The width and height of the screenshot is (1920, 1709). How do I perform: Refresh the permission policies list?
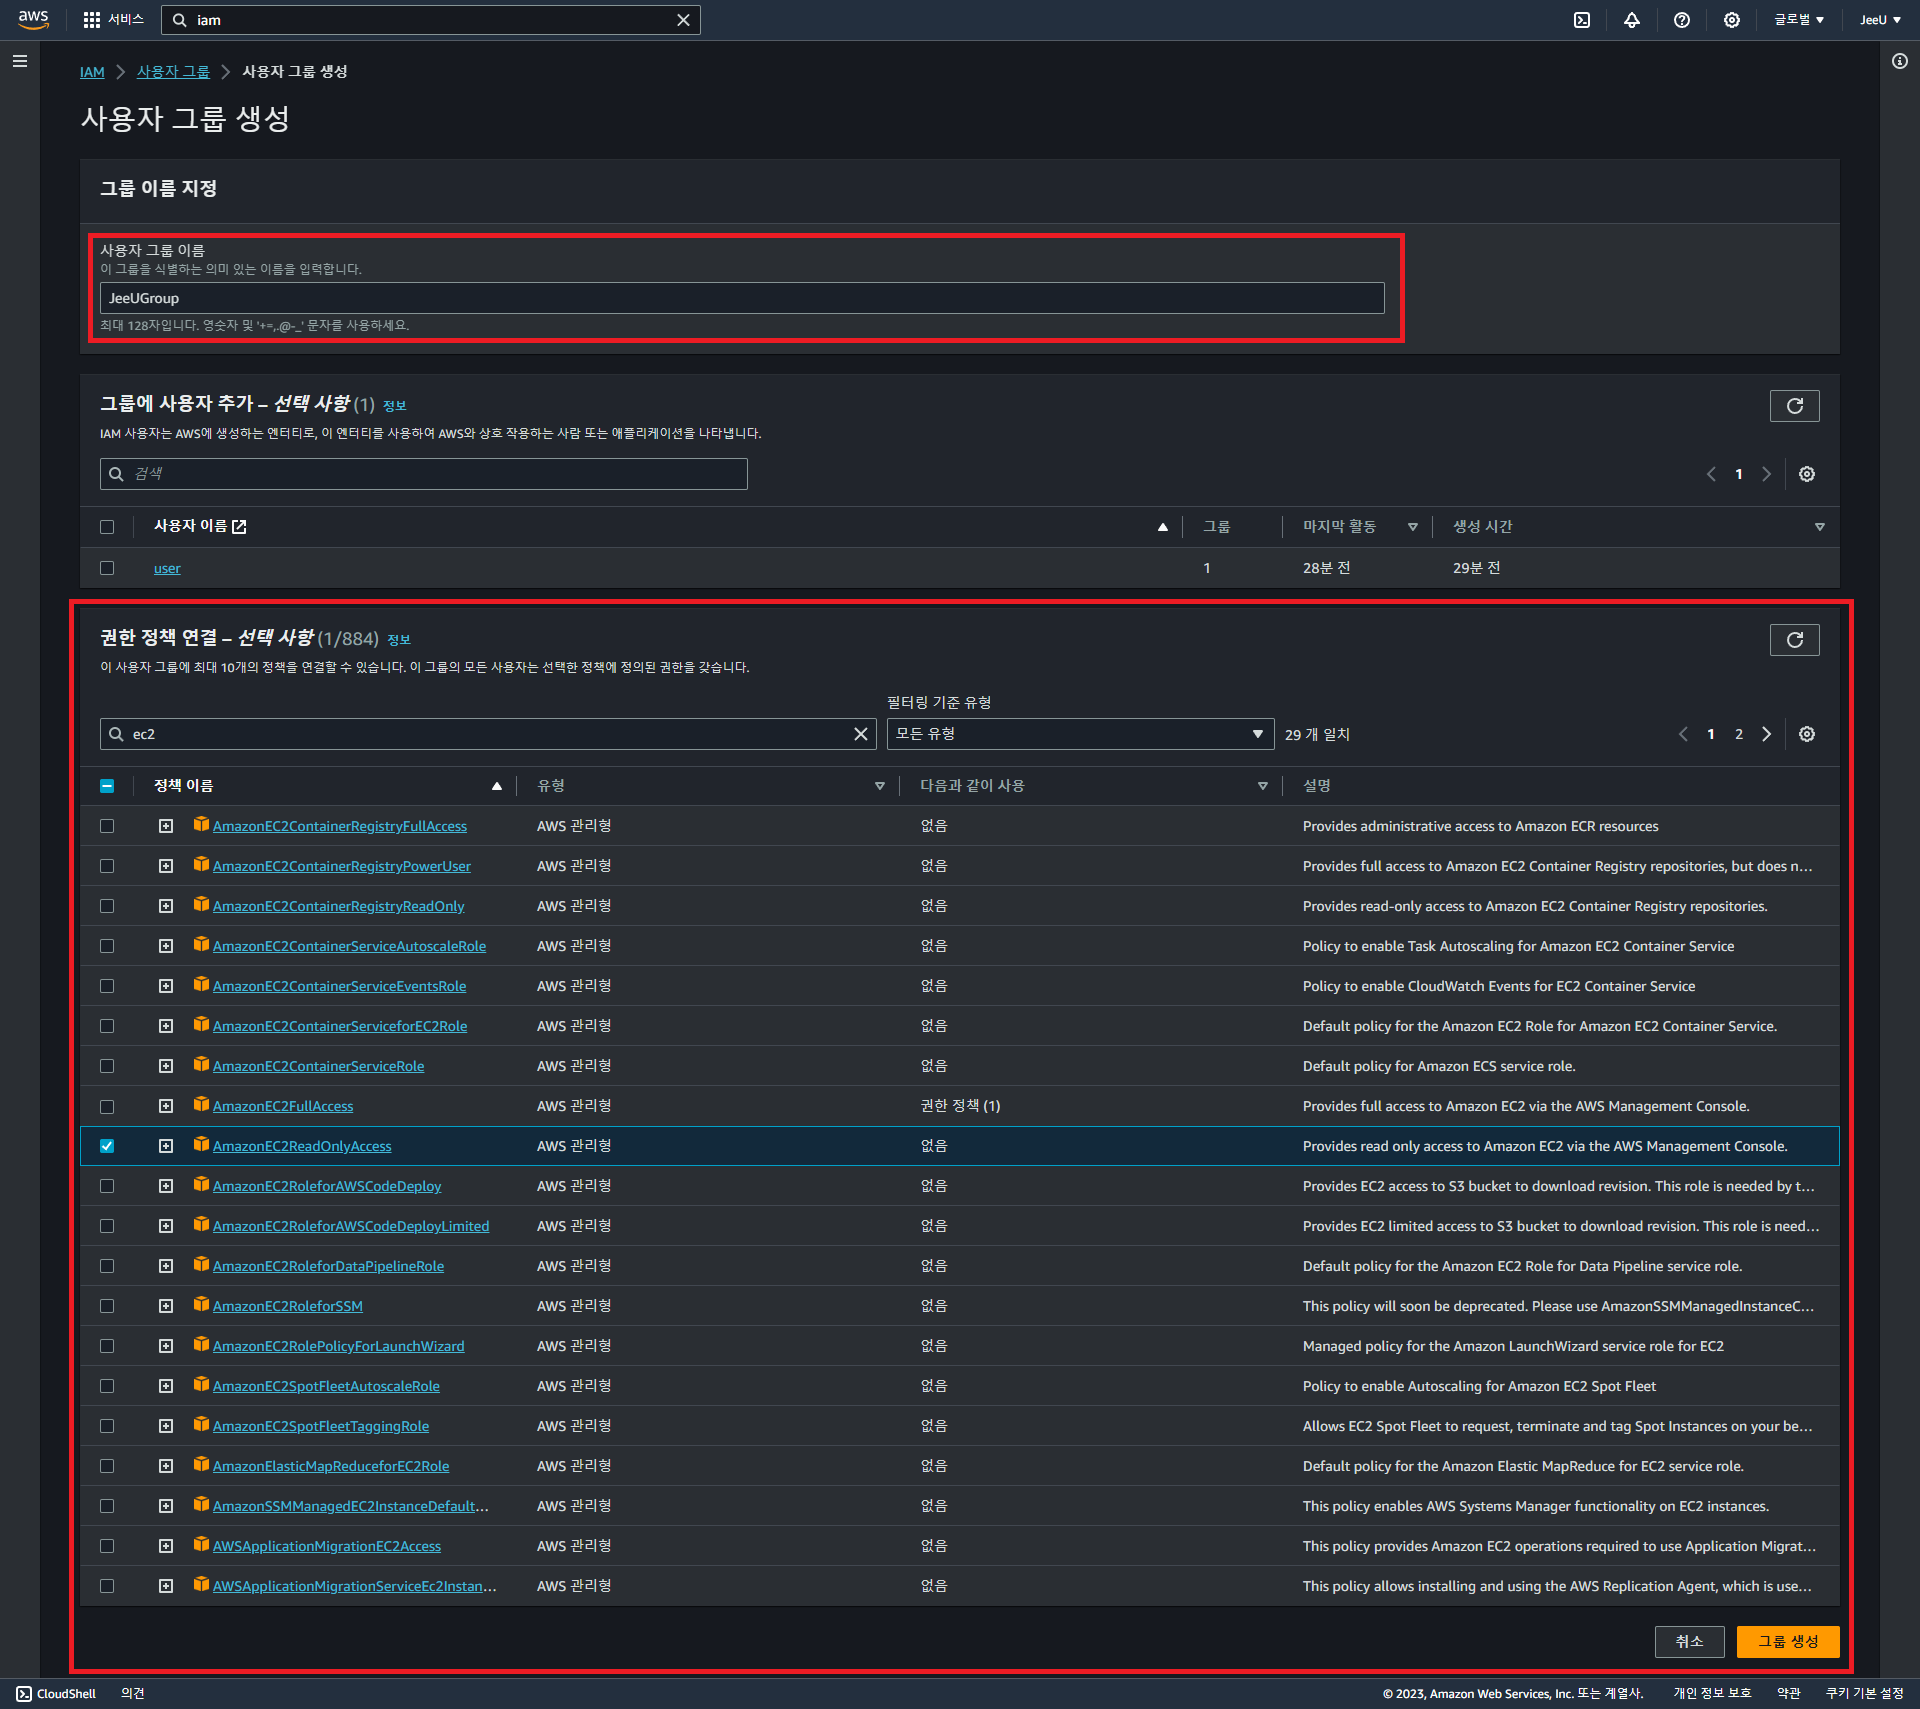click(1794, 640)
